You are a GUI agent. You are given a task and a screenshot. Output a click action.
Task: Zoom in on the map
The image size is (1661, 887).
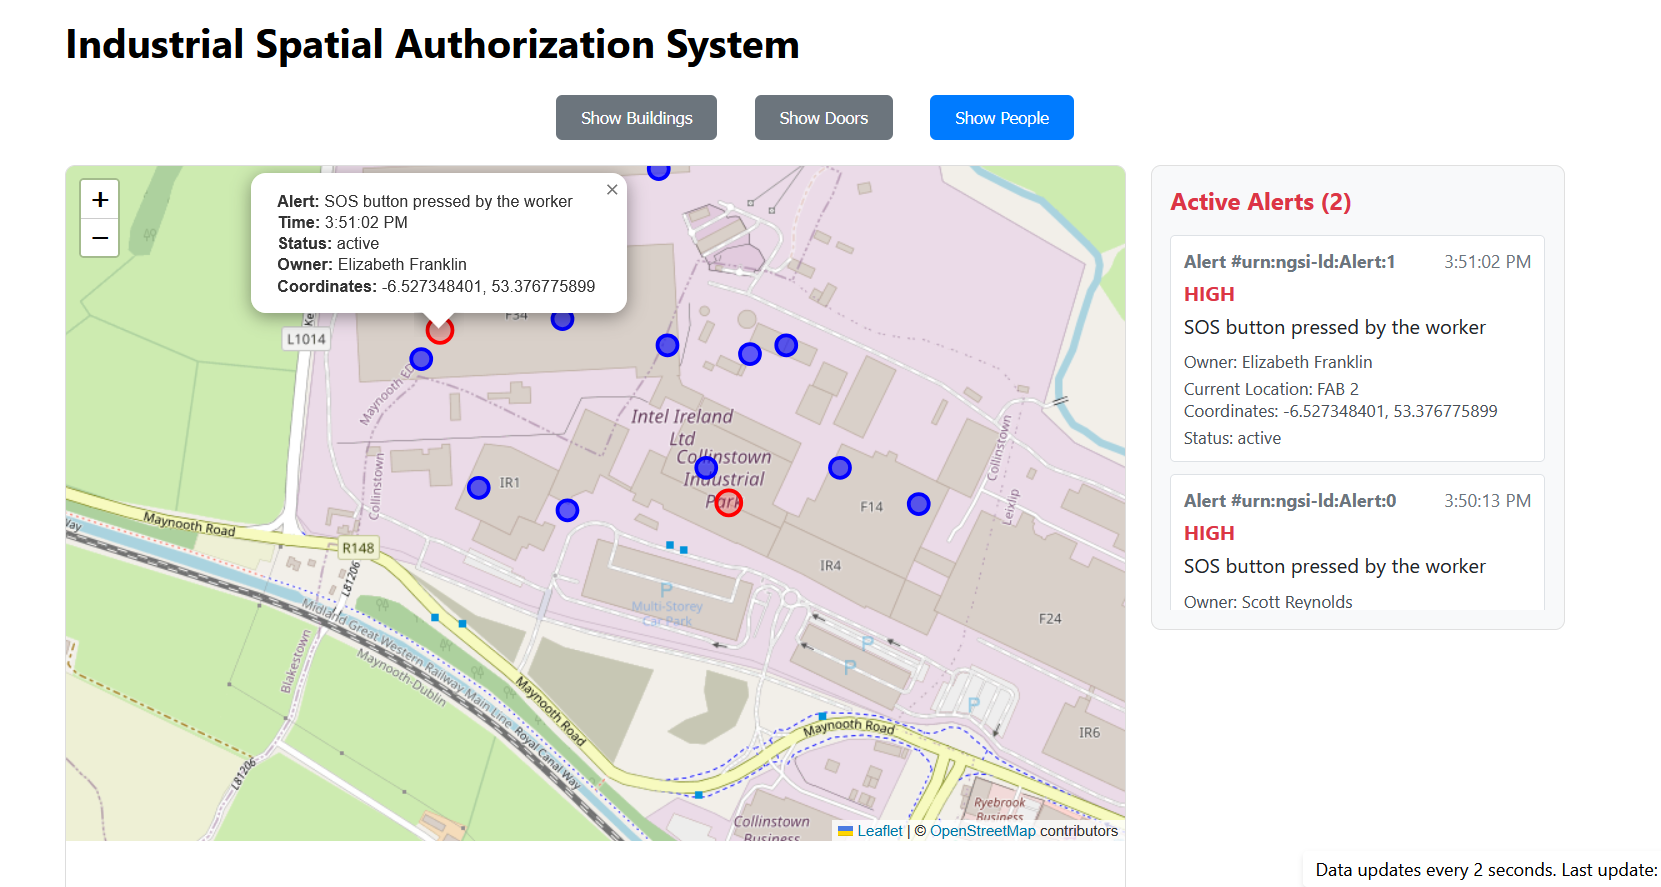100,199
